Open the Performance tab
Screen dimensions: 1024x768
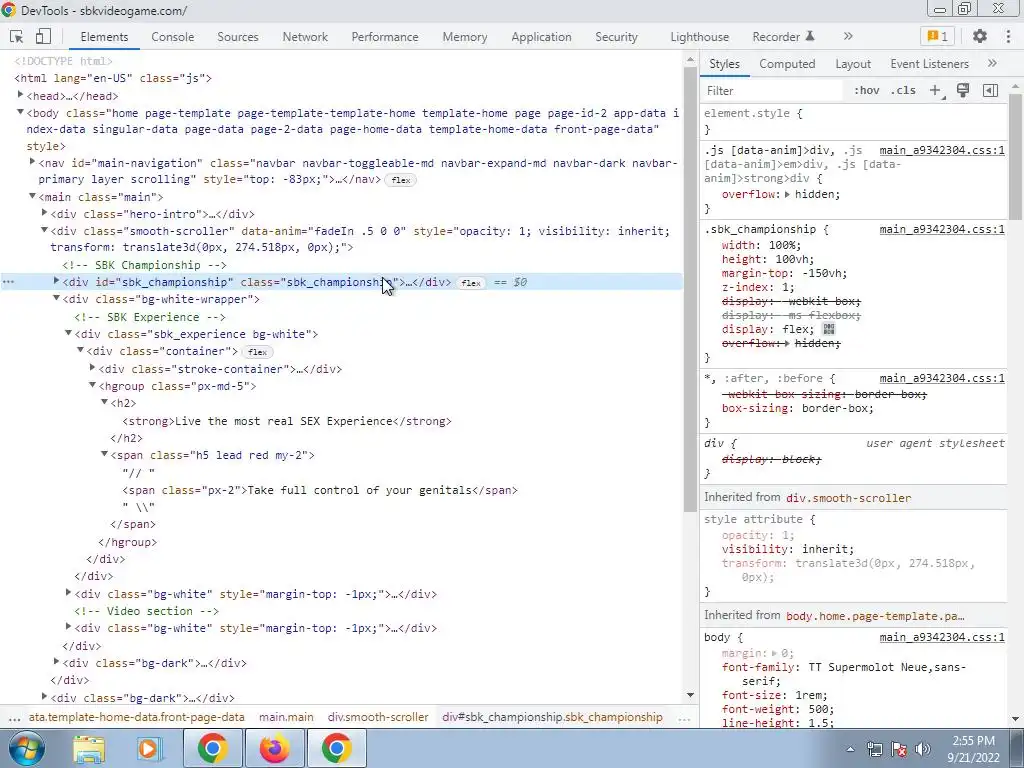(385, 37)
